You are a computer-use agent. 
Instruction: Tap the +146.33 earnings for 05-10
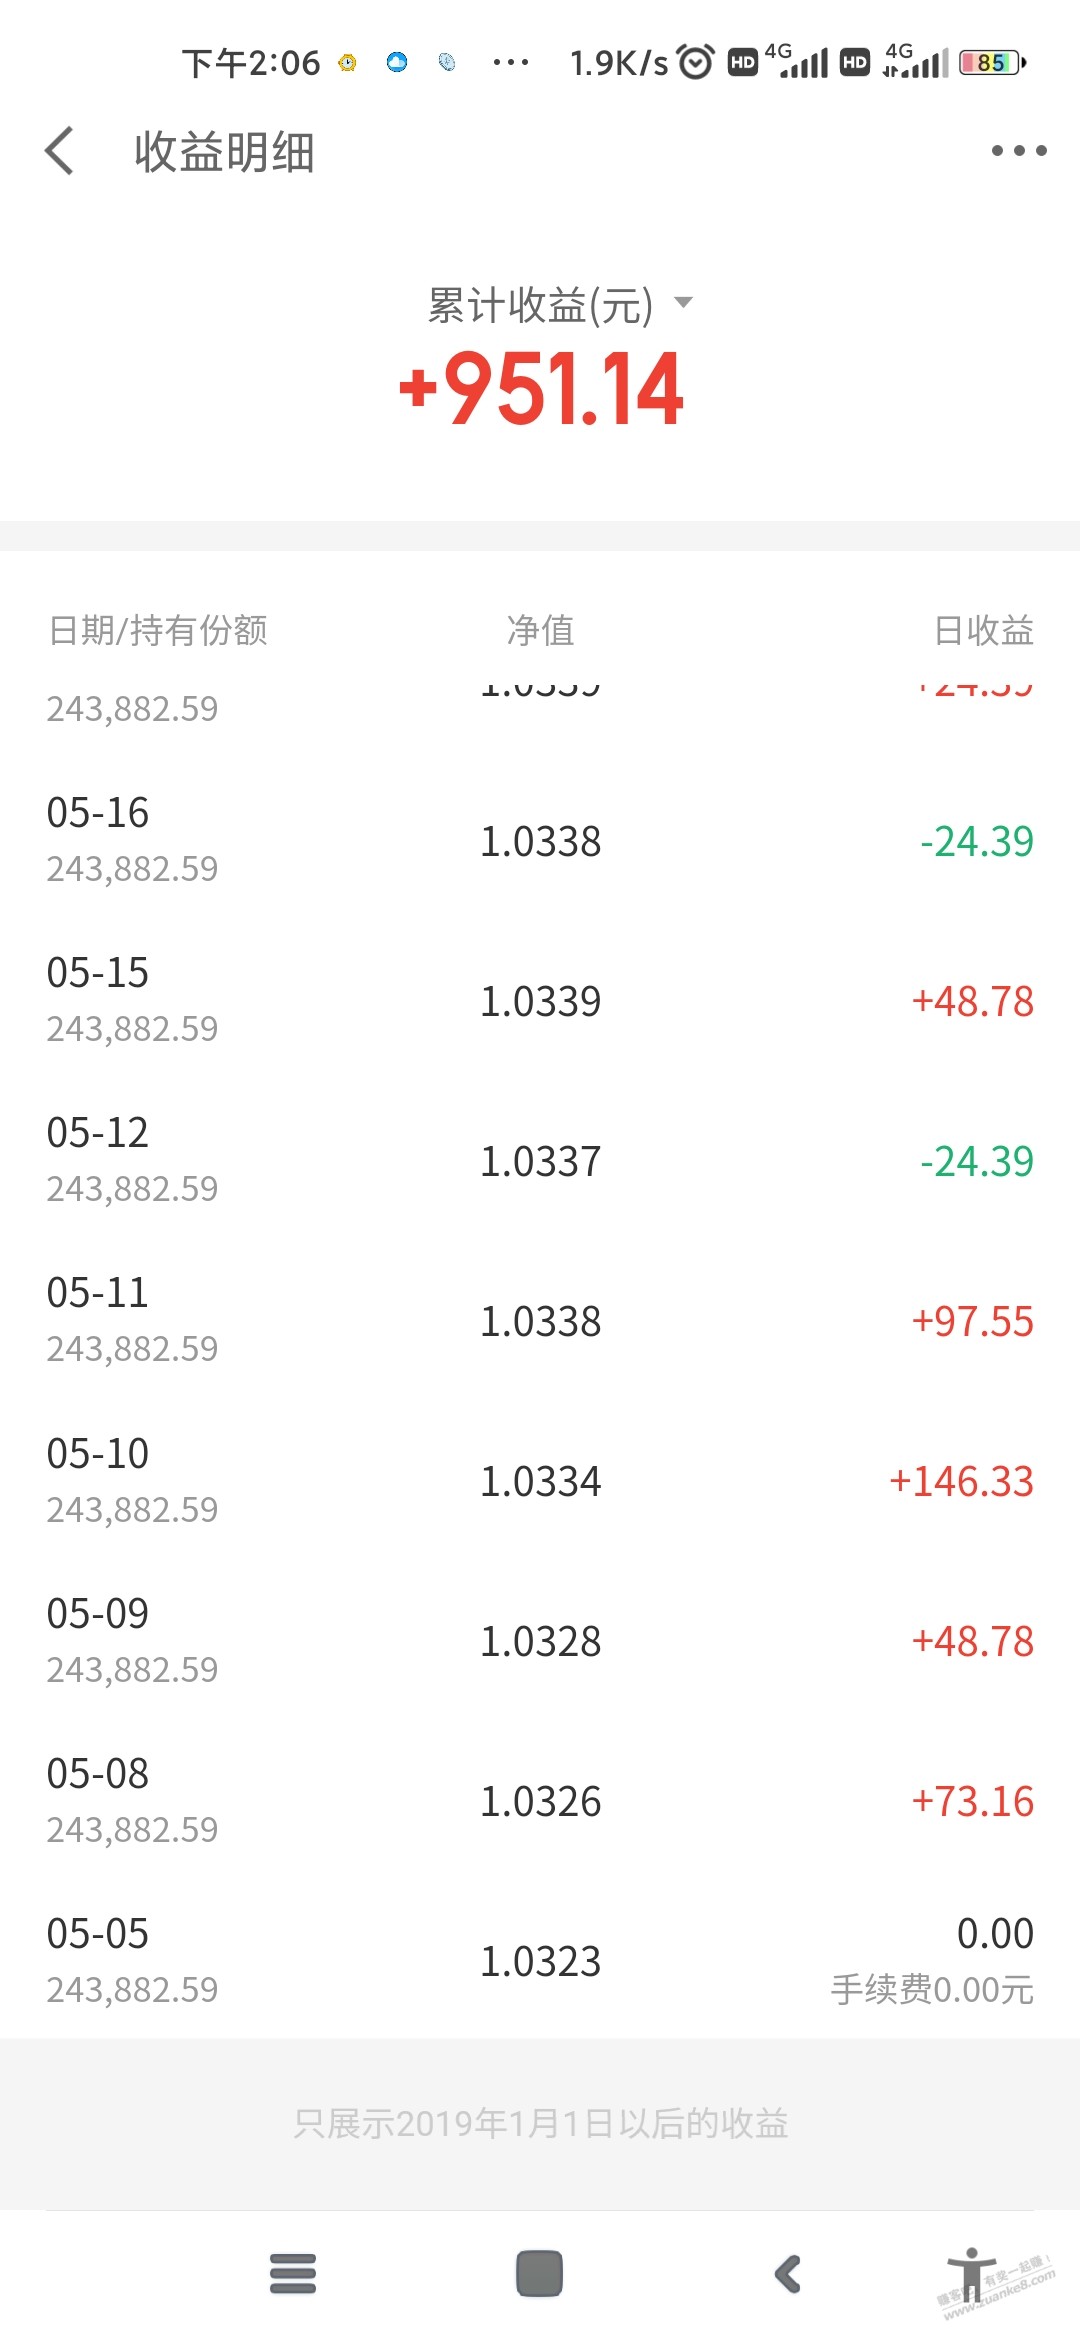click(961, 1481)
